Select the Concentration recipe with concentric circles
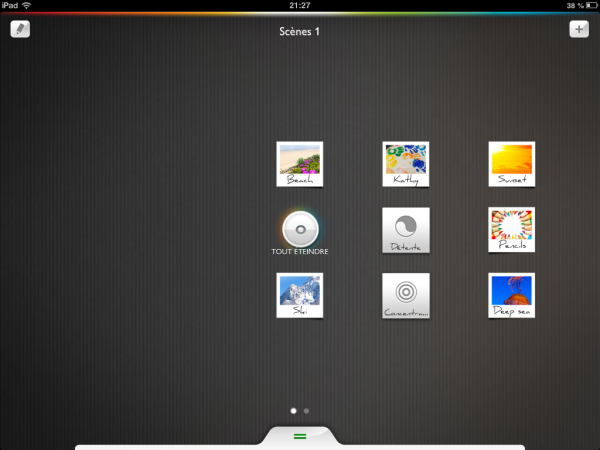Viewport: 600px width, 450px height. (406, 296)
